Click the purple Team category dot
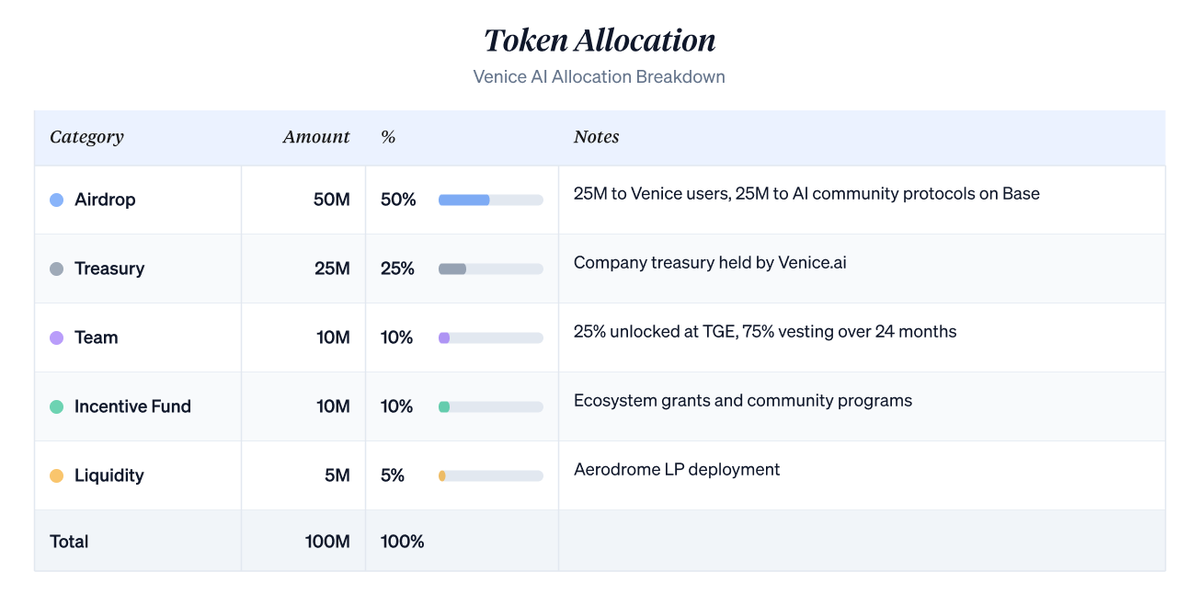 [x=57, y=338]
